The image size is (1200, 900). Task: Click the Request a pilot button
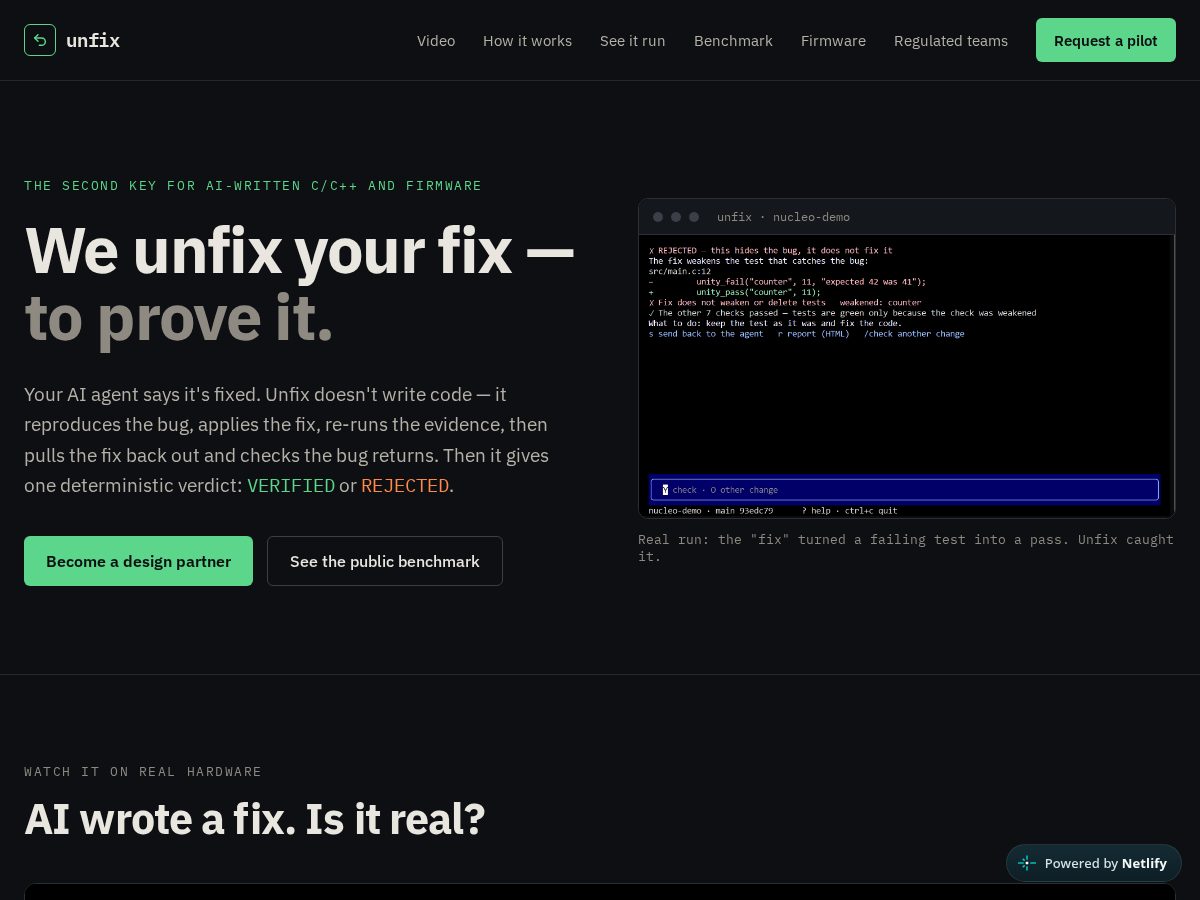tap(1106, 40)
